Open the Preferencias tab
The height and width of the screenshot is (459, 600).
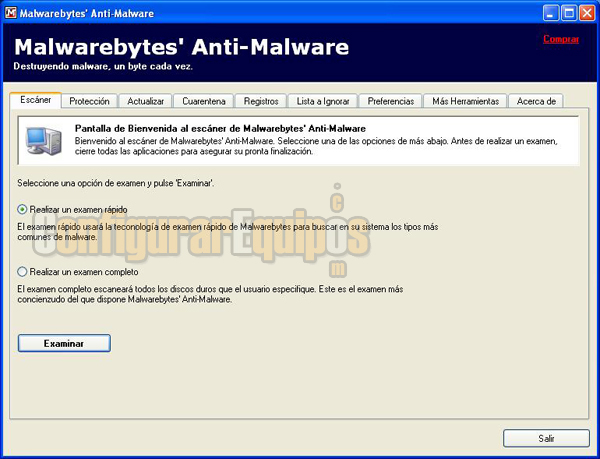point(391,101)
